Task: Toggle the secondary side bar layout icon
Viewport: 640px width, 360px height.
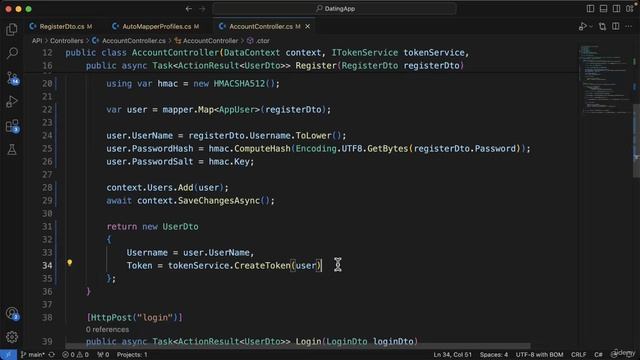Action: [x=616, y=9]
